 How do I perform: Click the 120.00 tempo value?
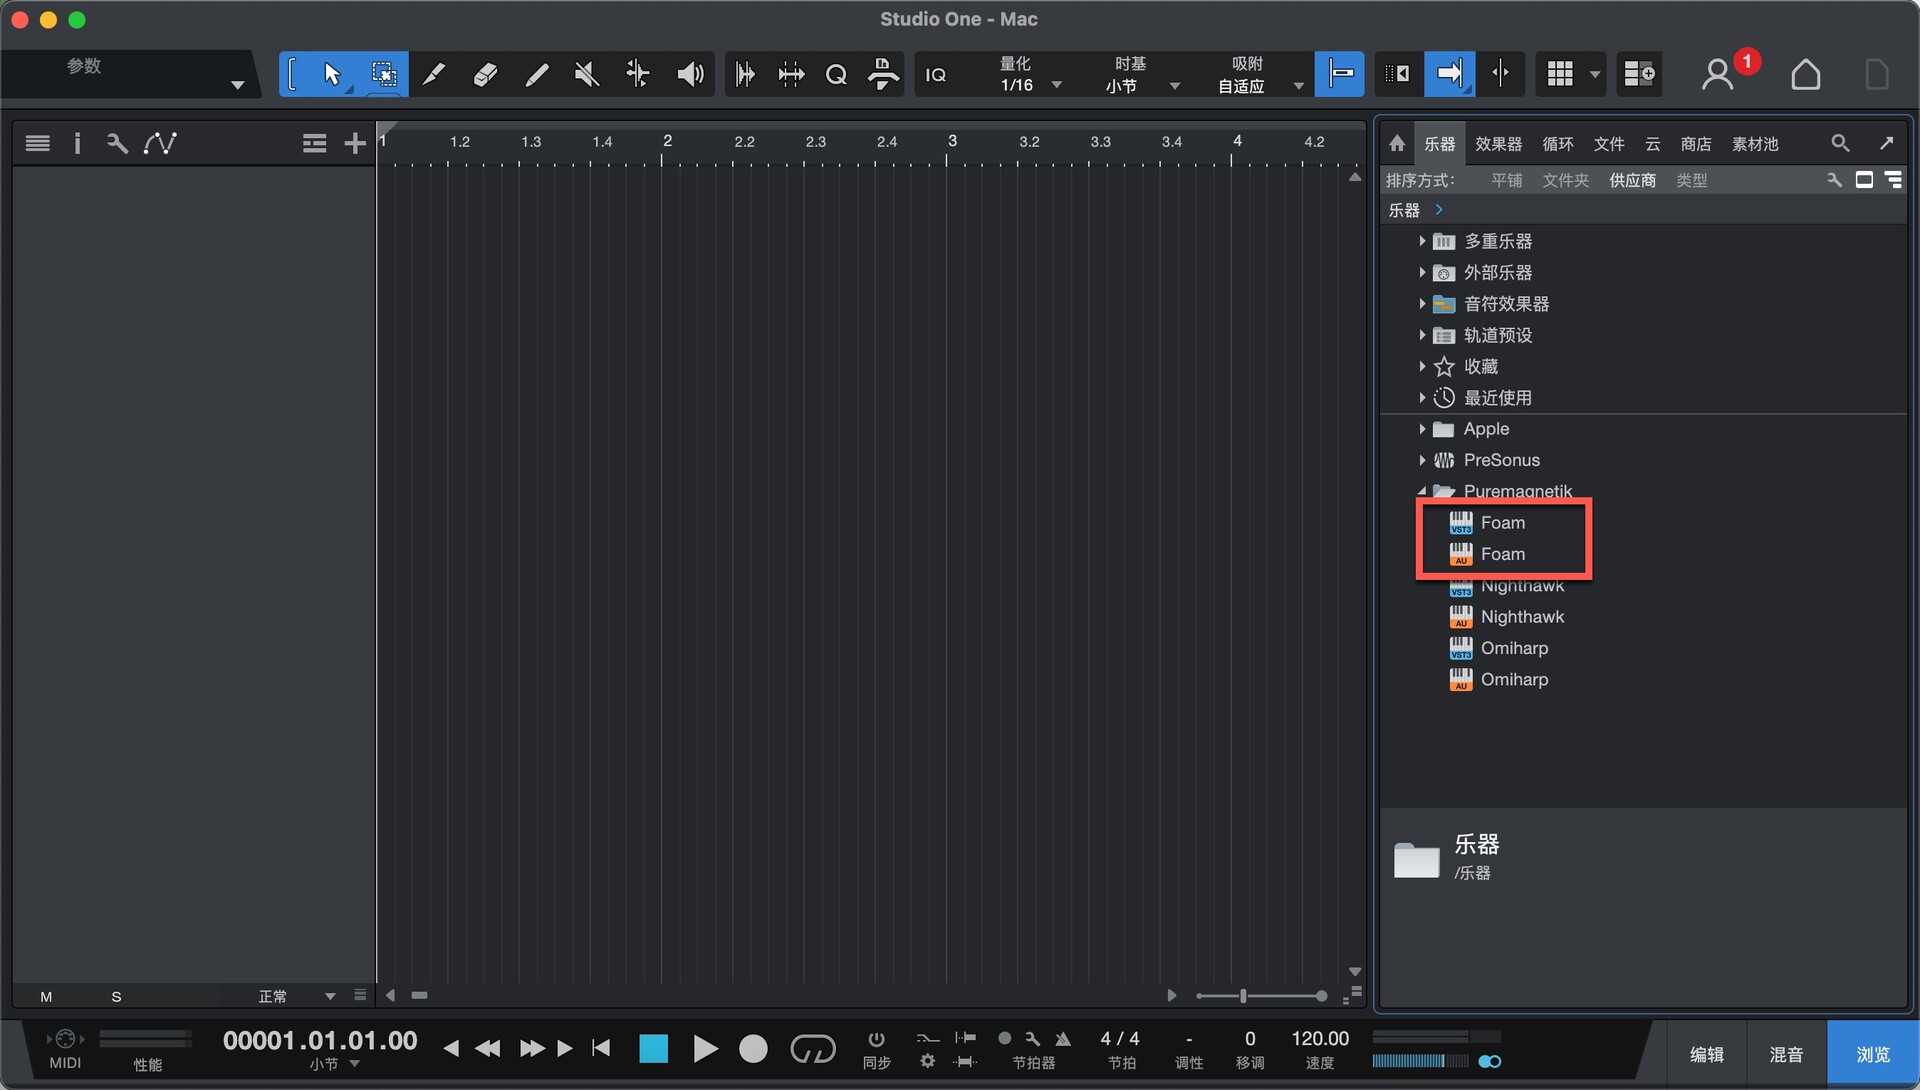[x=1320, y=1038]
